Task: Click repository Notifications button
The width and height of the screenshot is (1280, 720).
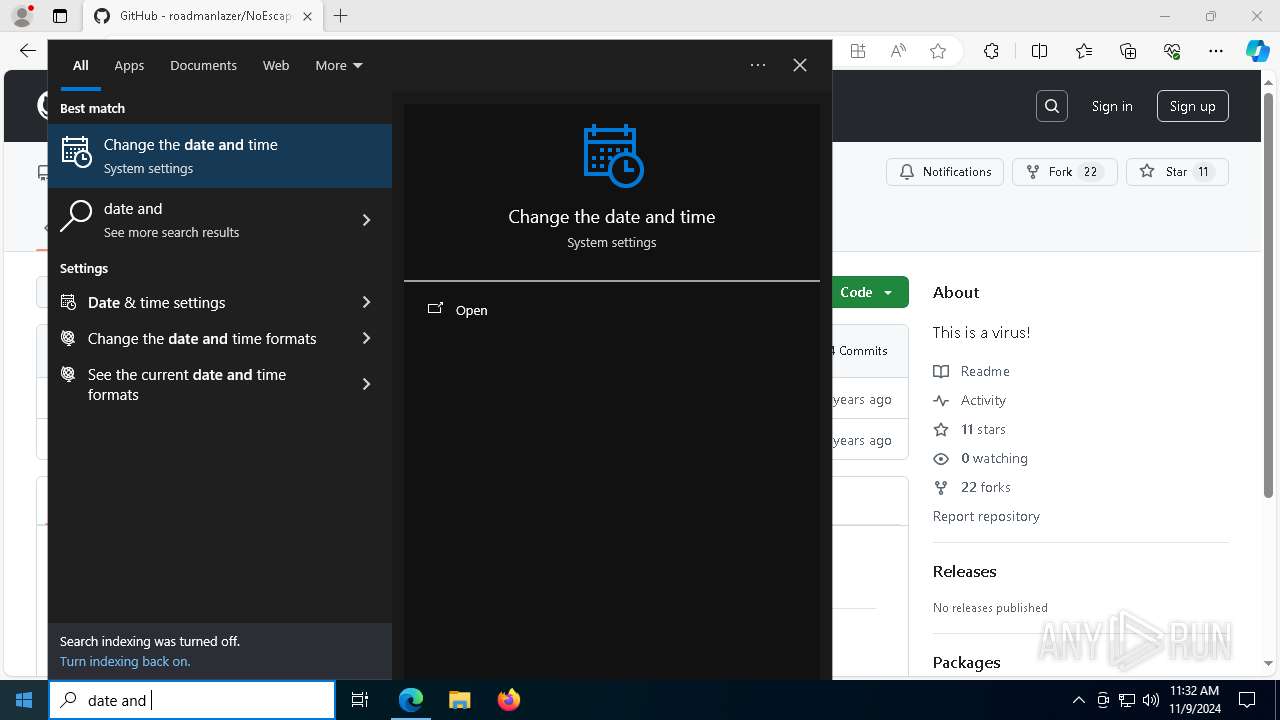Action: click(x=945, y=172)
